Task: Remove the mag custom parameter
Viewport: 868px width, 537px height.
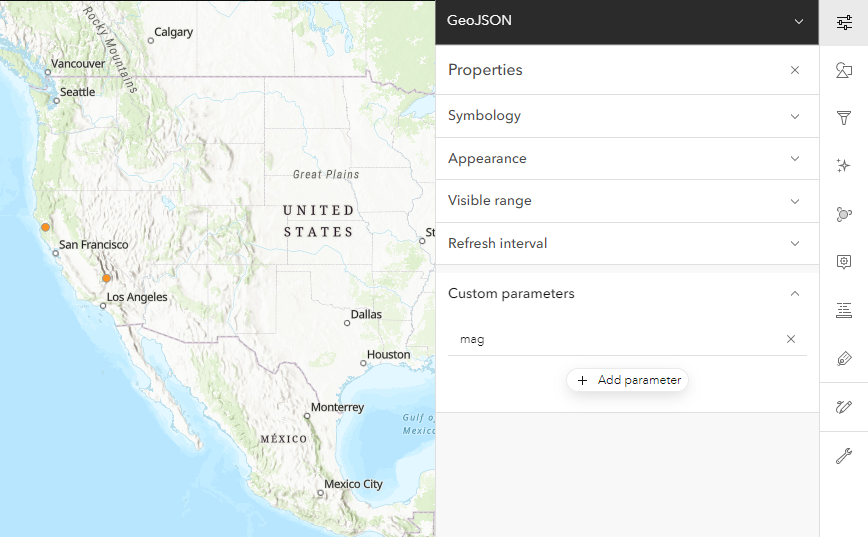Action: tap(791, 339)
